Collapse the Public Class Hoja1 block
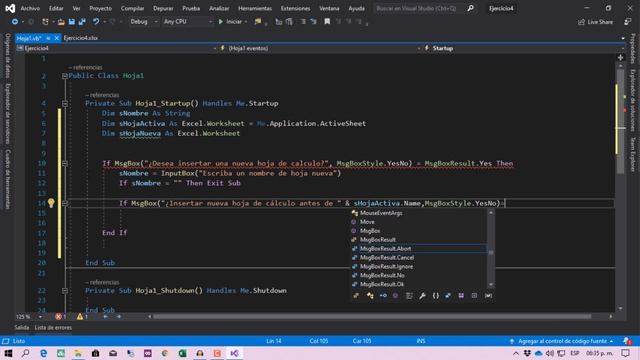 64,76
